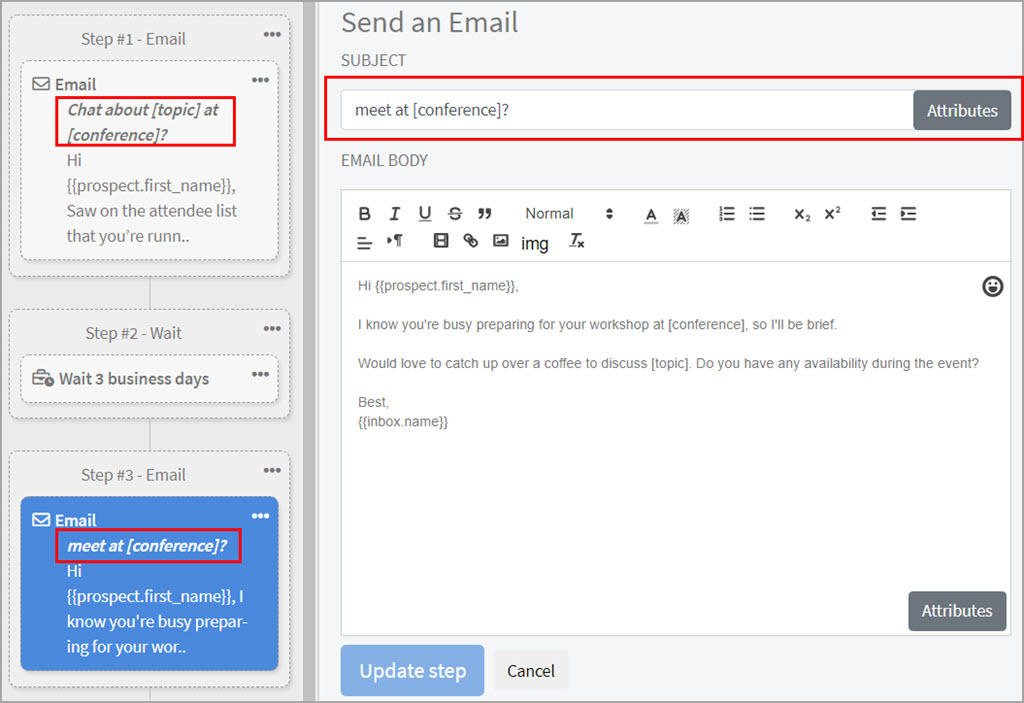The image size is (1024, 703).
Task: Apply italic formatting
Action: click(x=395, y=213)
